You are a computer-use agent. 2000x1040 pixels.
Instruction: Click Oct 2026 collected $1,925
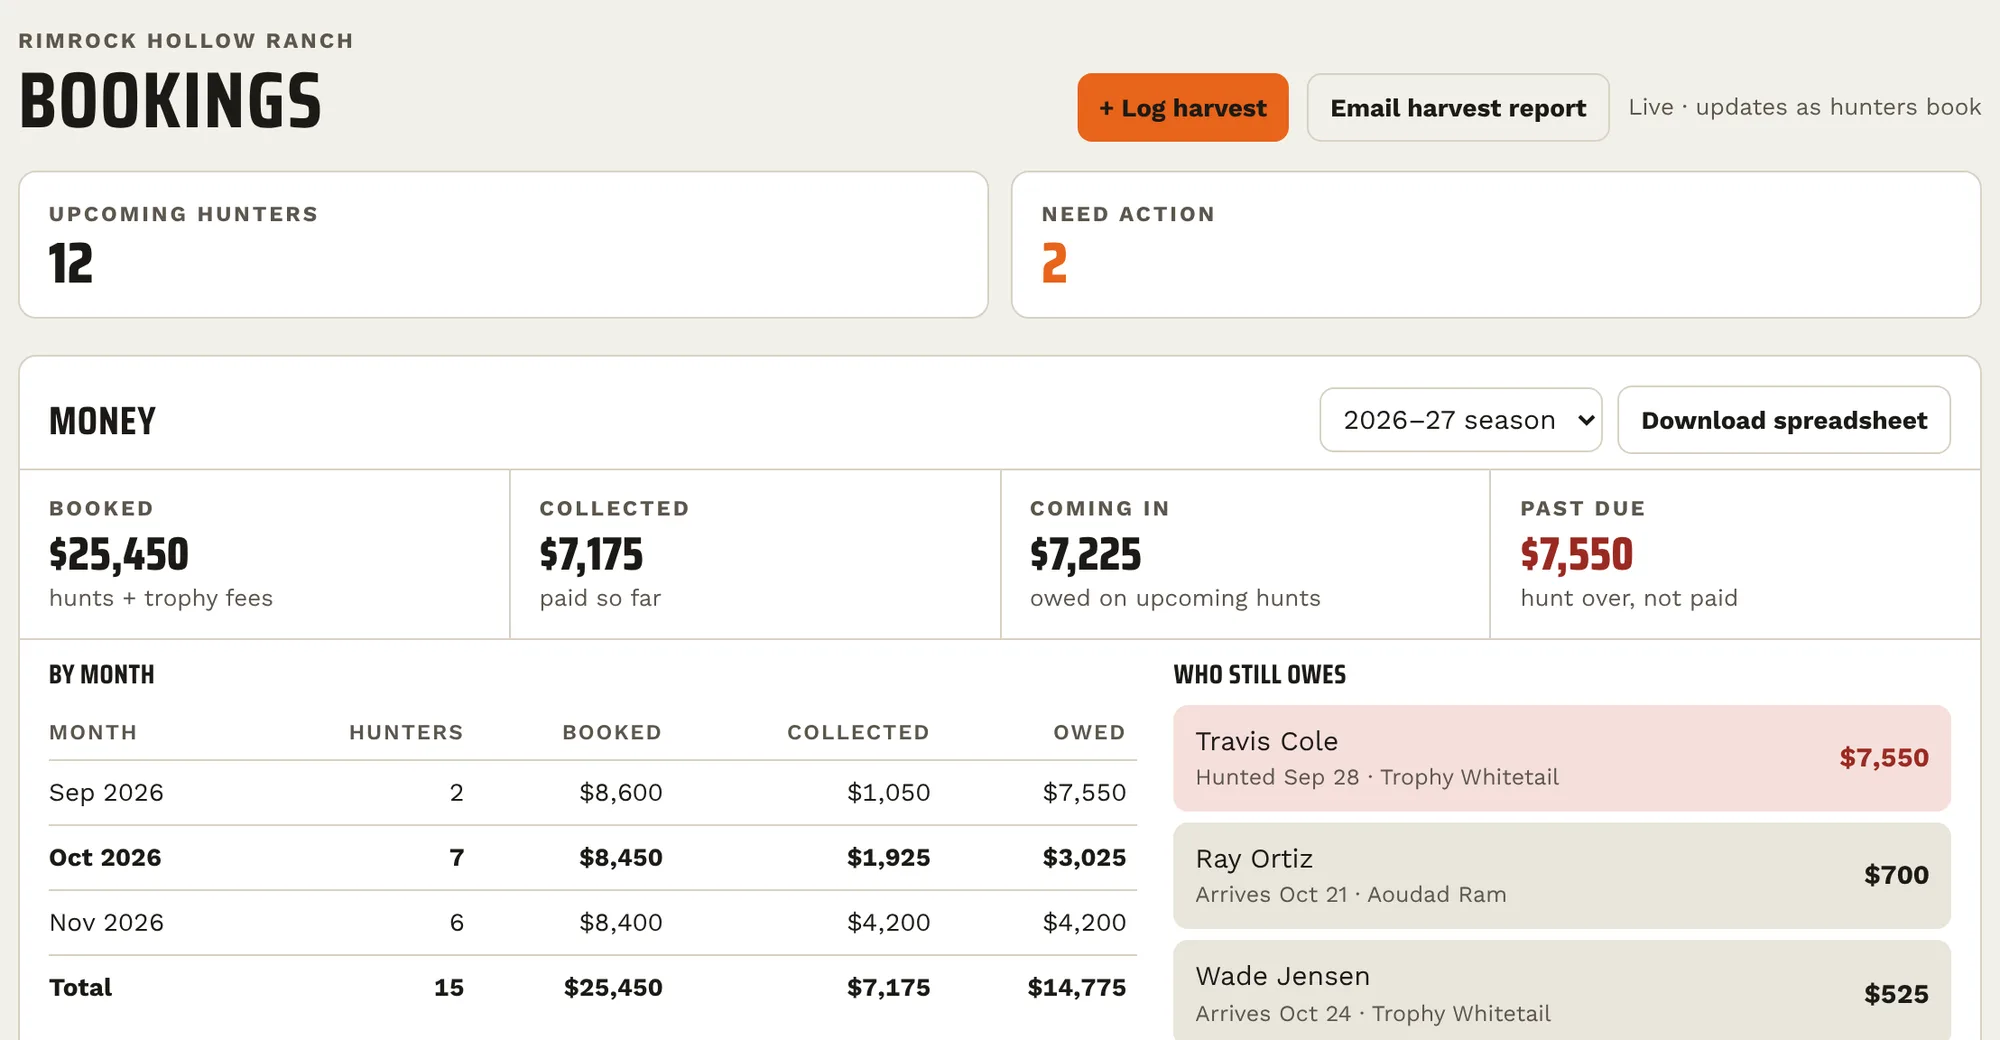[888, 858]
